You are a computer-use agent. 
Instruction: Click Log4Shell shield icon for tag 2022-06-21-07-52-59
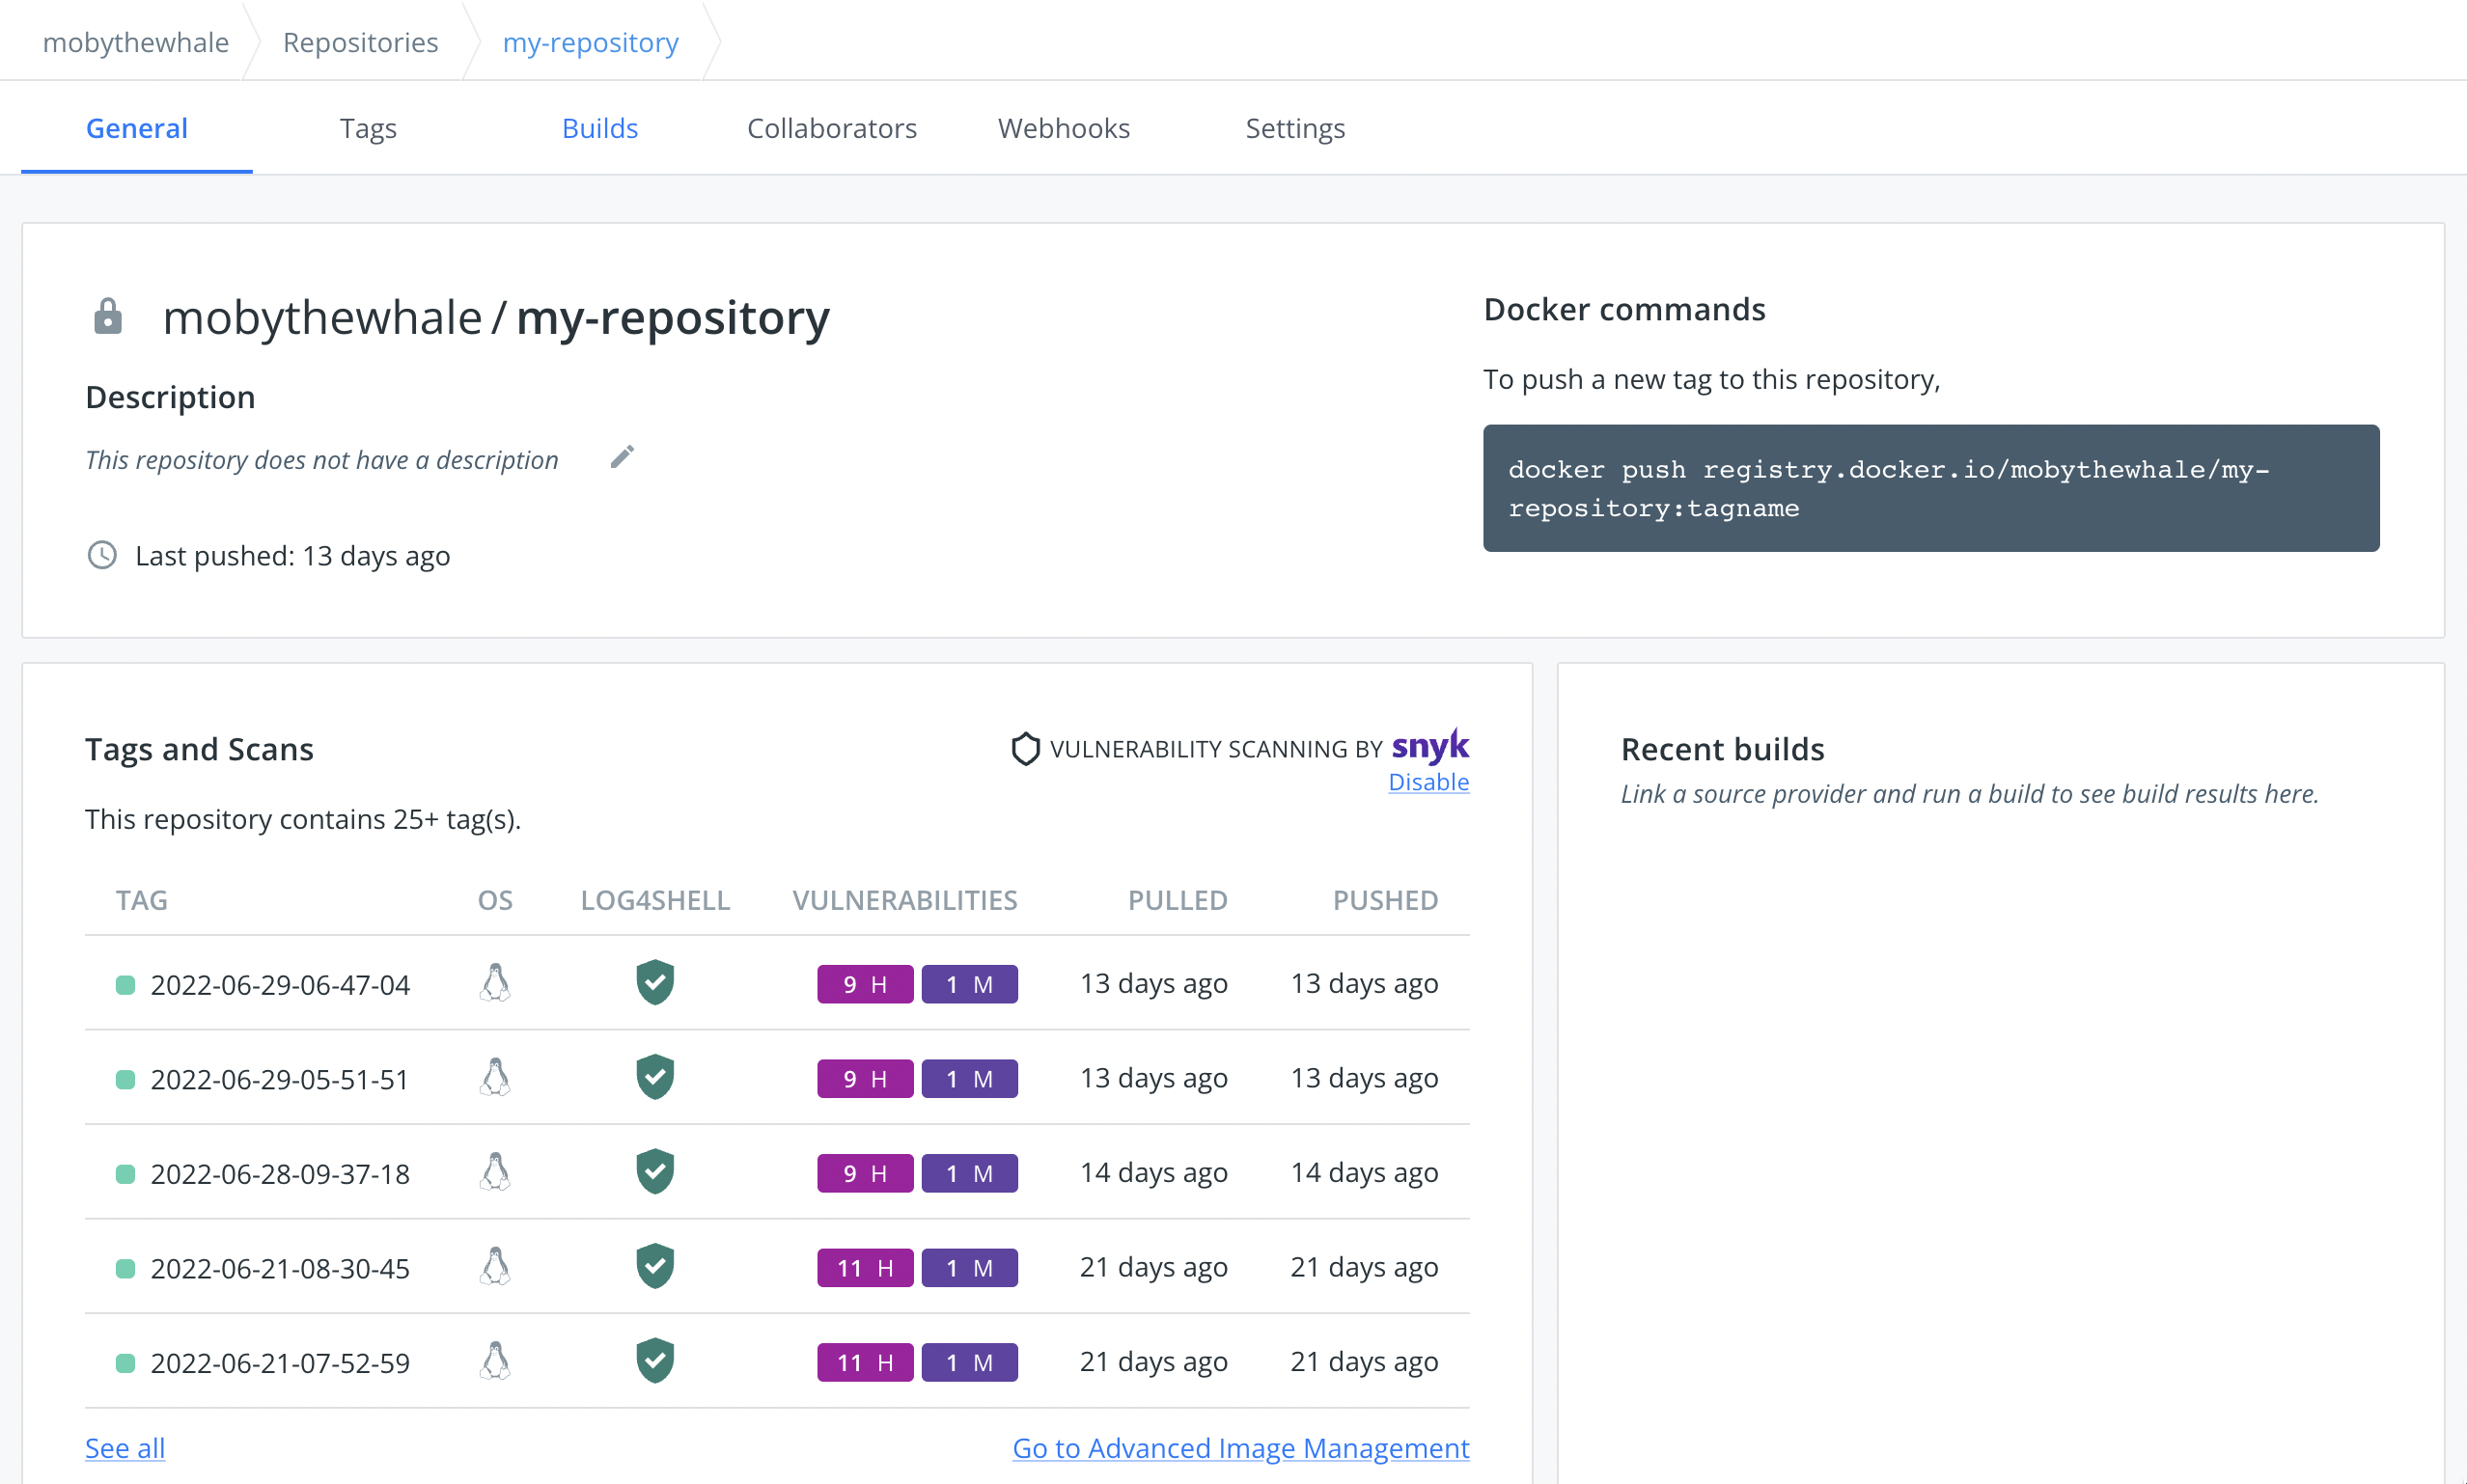[655, 1362]
